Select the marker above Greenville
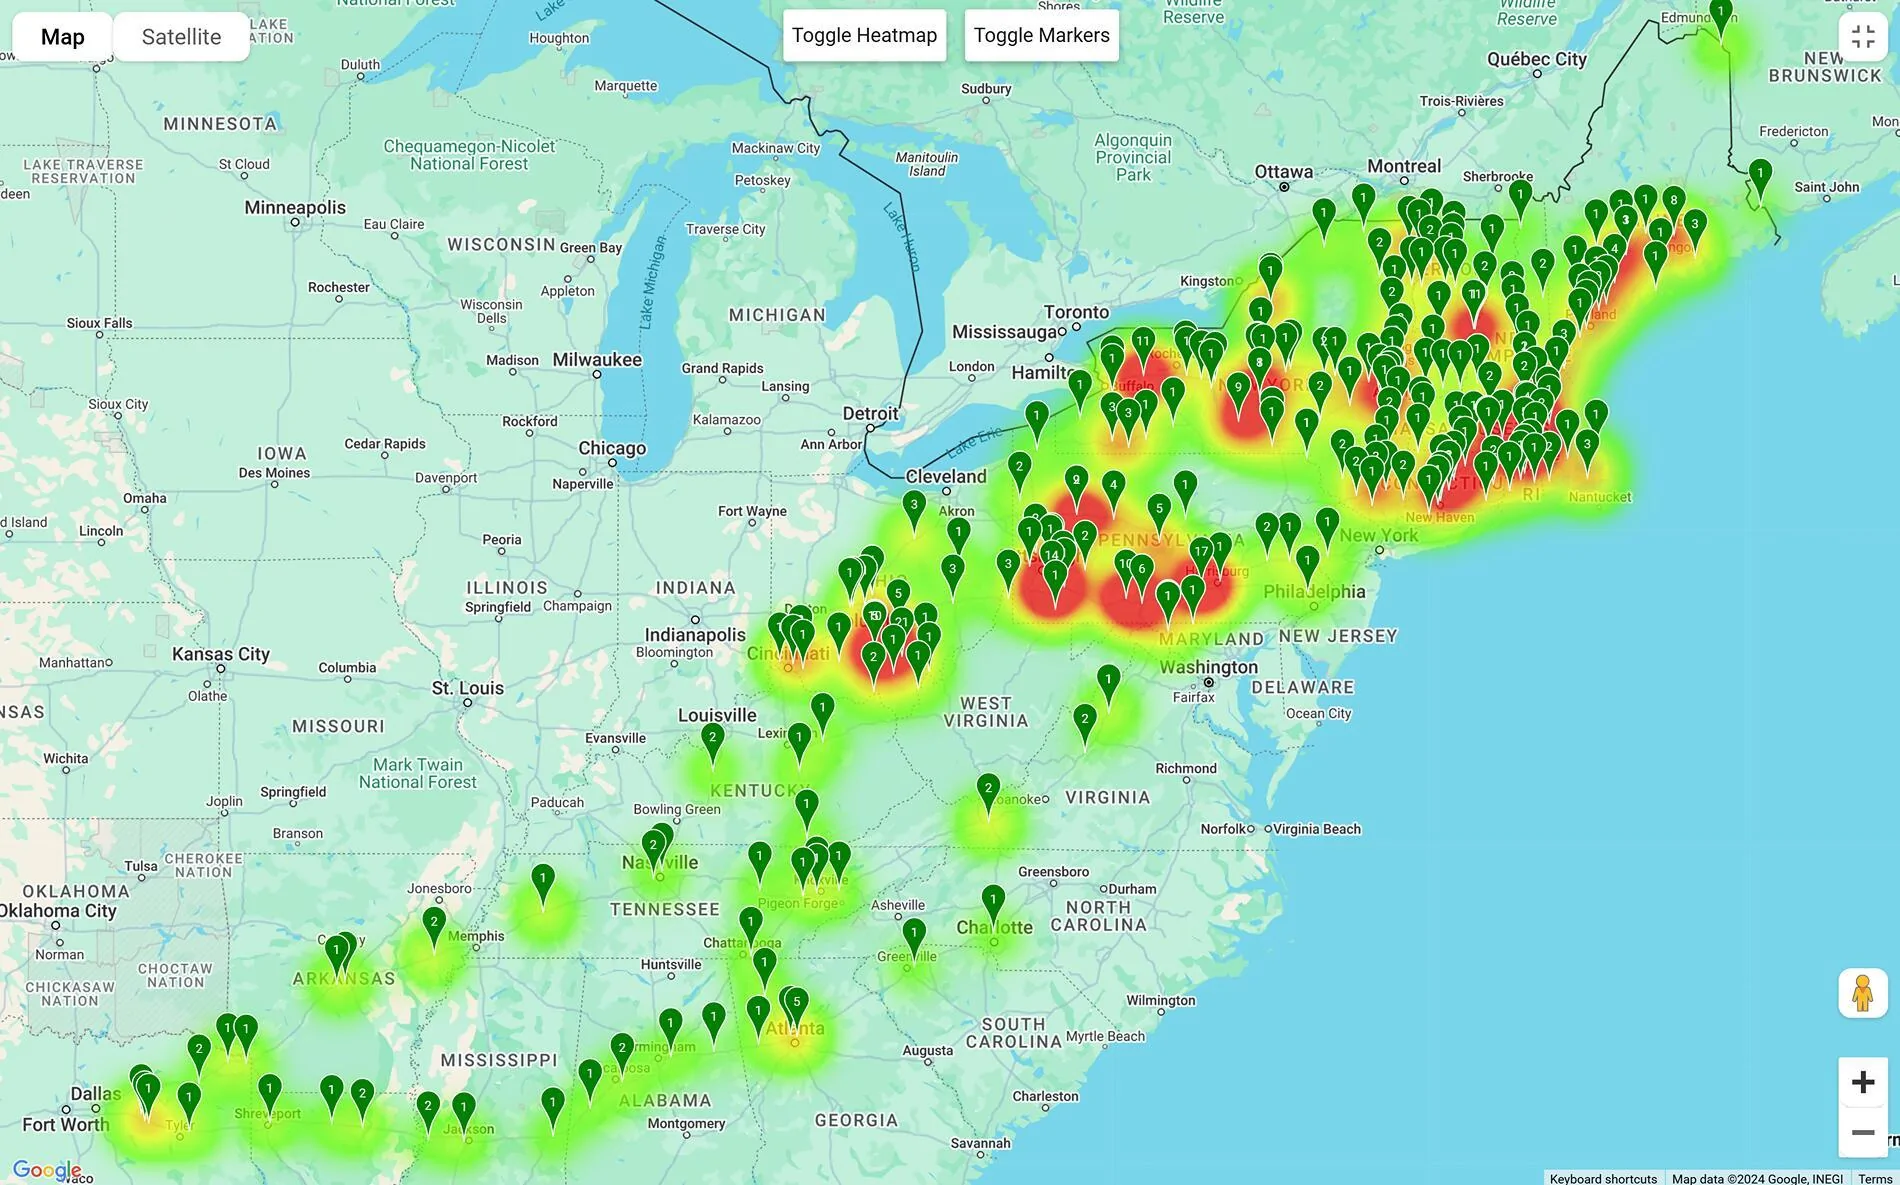Screen dimensions: 1900x1185 tap(913, 938)
